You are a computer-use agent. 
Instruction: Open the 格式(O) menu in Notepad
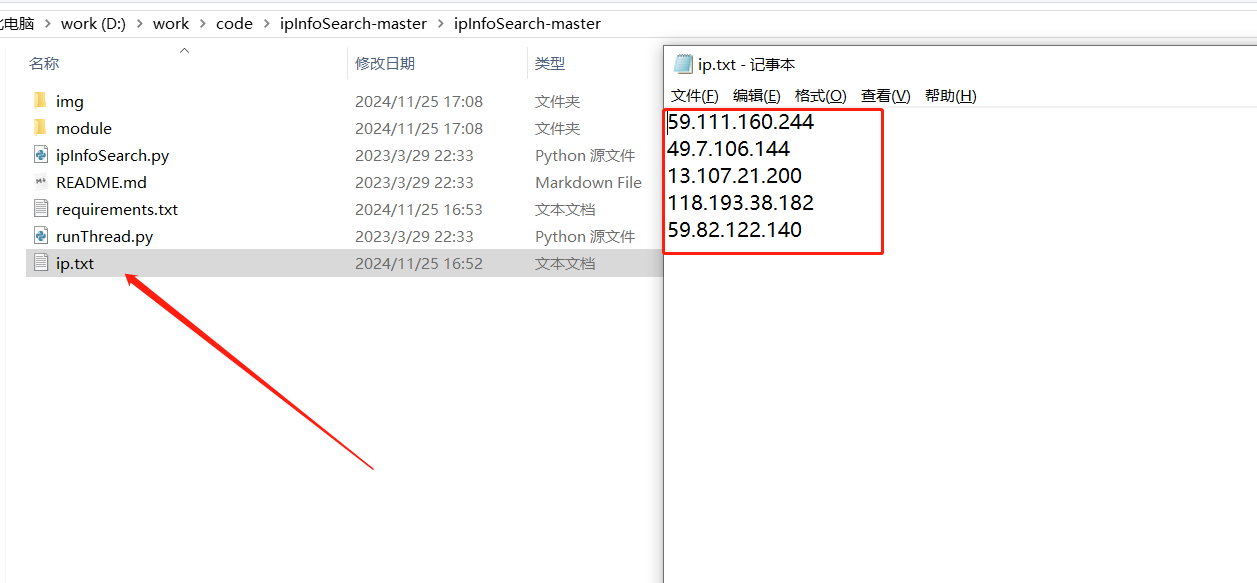(820, 96)
